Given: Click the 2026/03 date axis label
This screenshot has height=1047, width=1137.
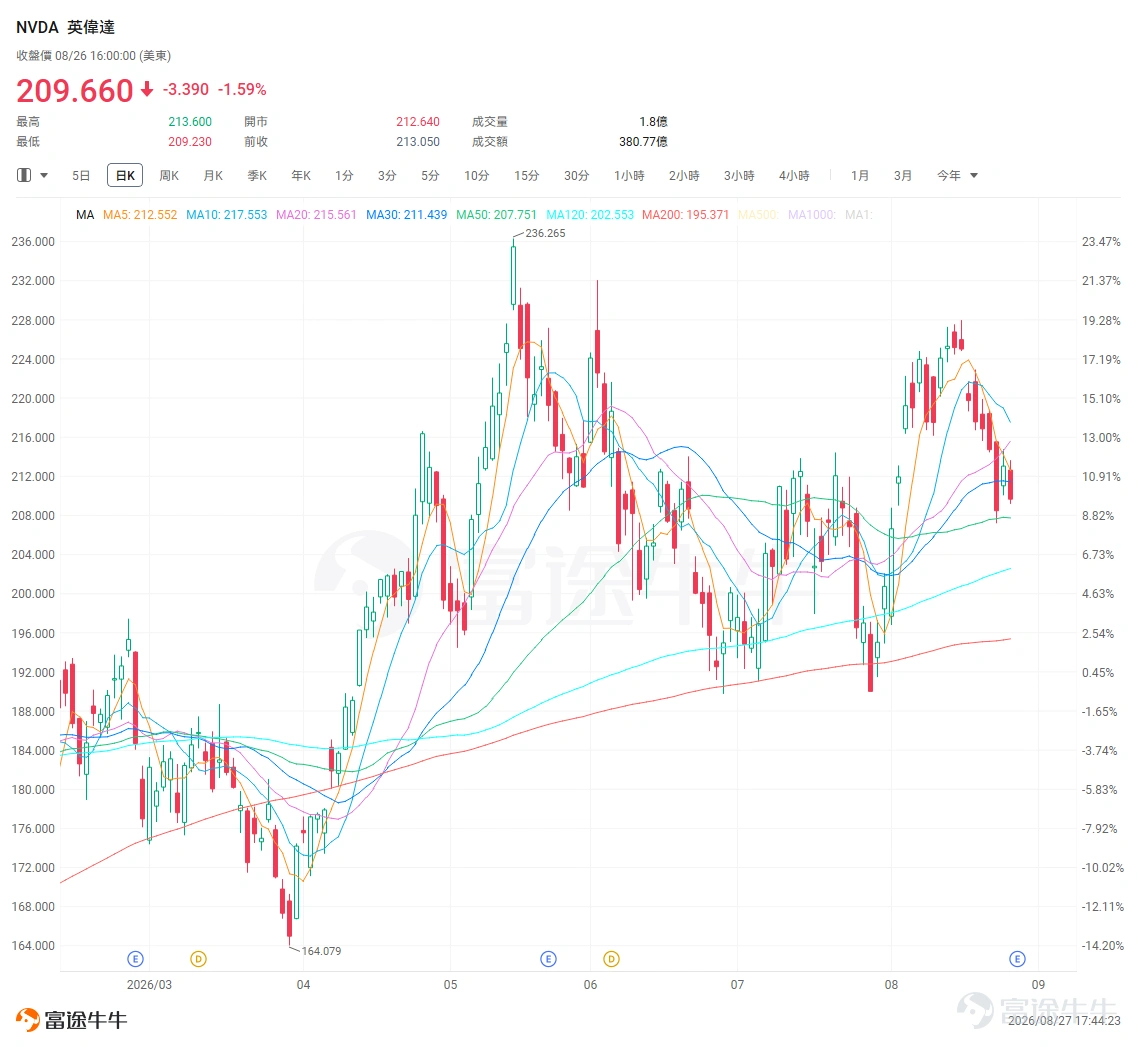Looking at the screenshot, I should (149, 985).
